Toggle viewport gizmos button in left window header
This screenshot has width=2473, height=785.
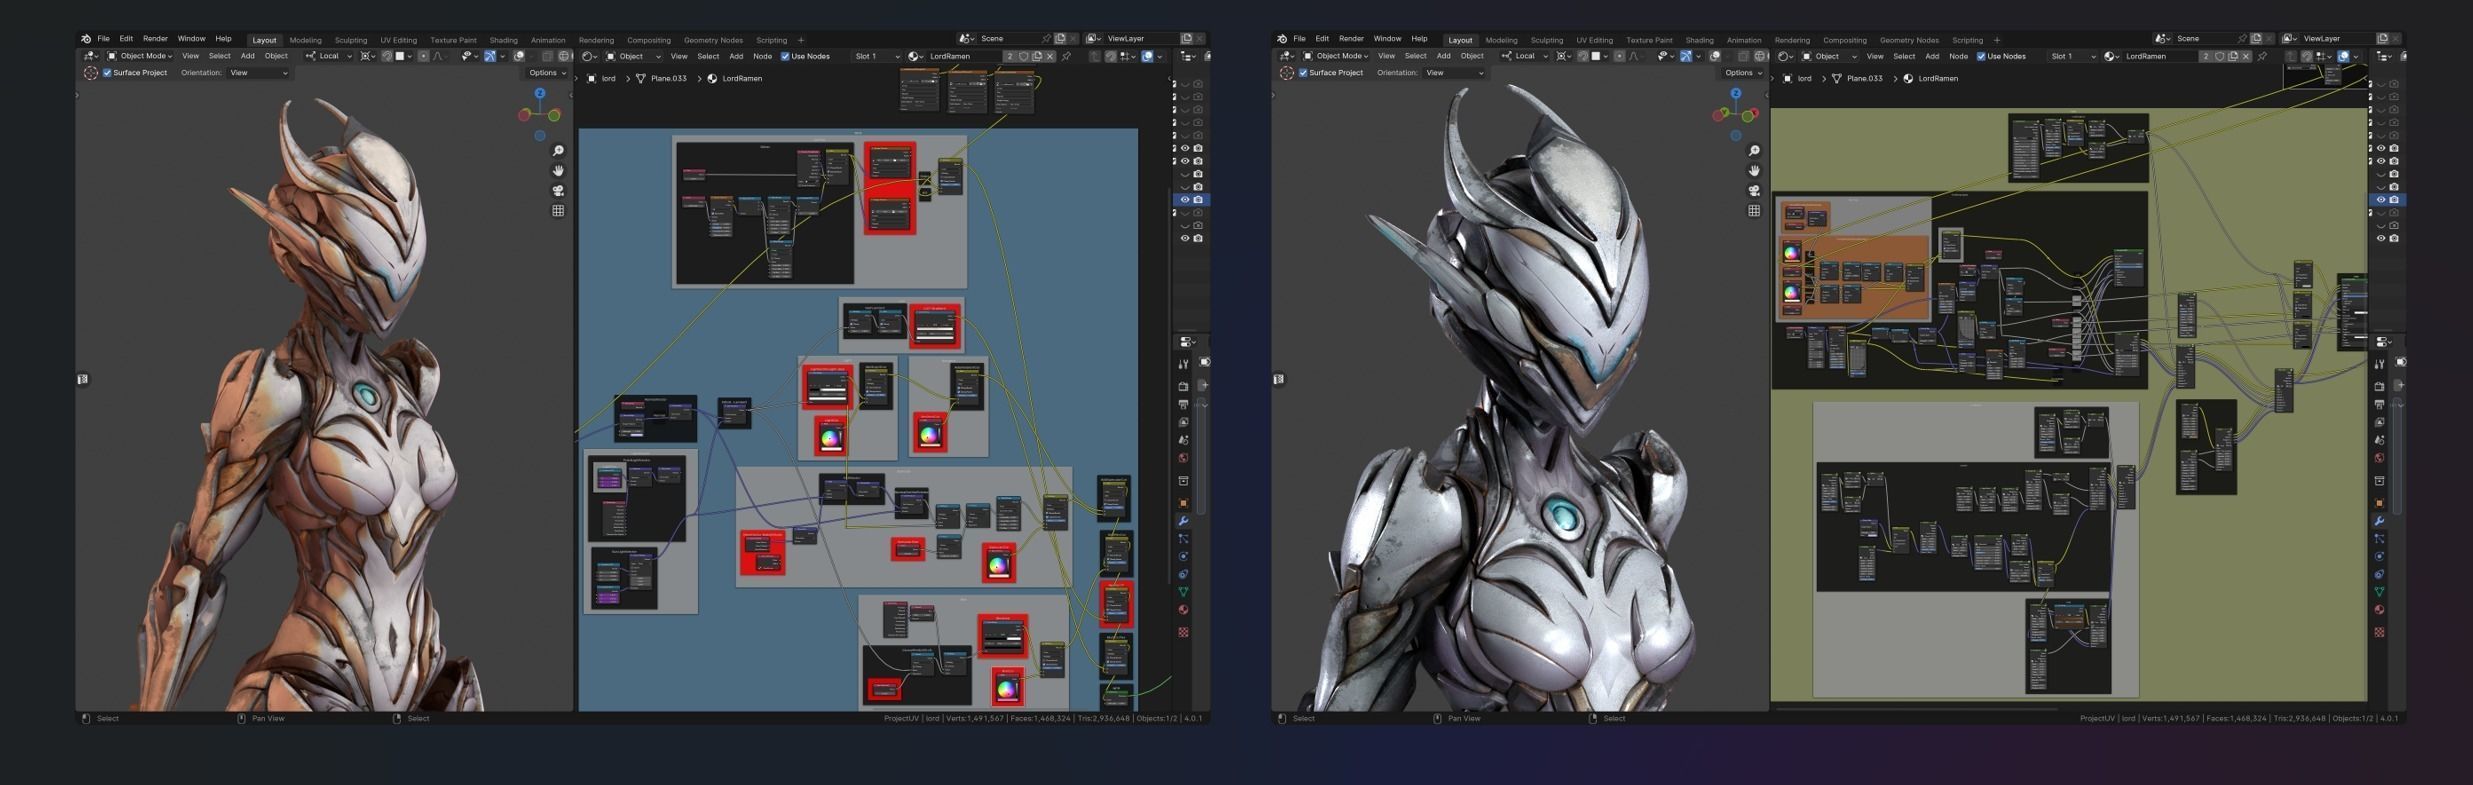[490, 57]
